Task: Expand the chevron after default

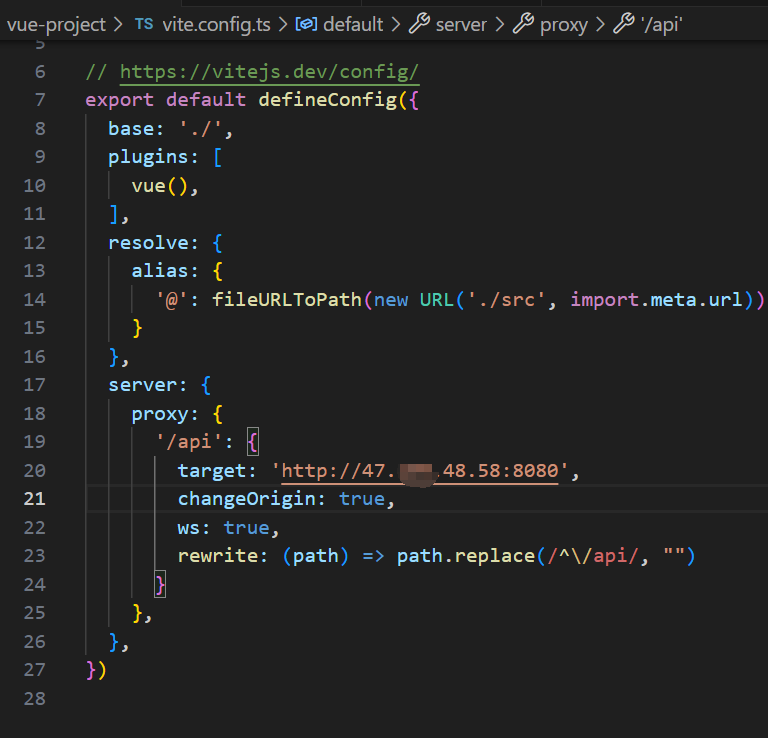Action: [x=396, y=24]
